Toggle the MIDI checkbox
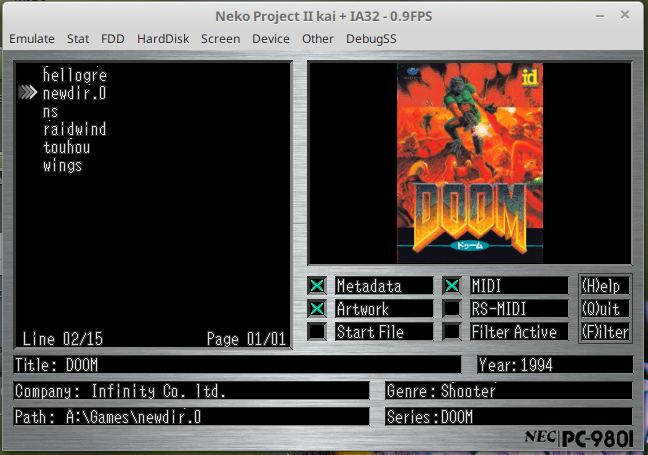Screen dimensions: 648x455 [452, 286]
